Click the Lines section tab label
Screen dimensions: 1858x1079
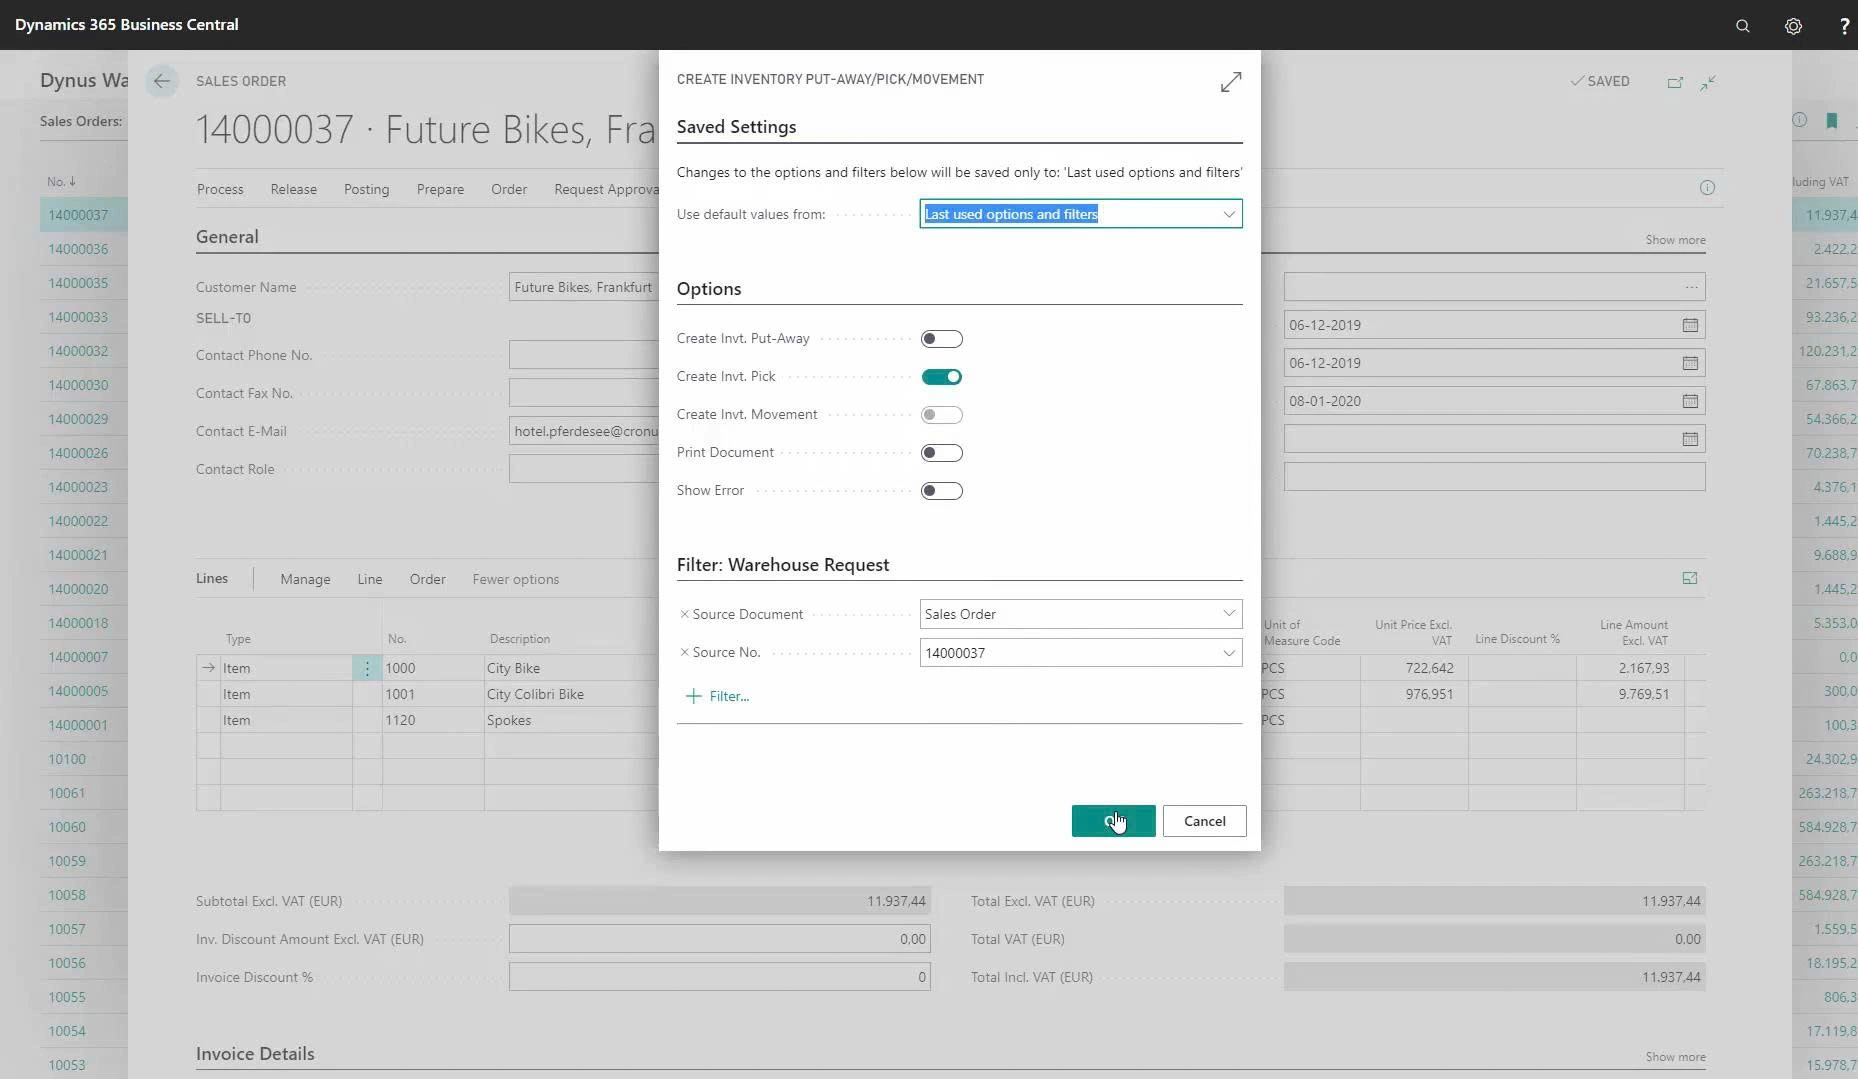(212, 578)
